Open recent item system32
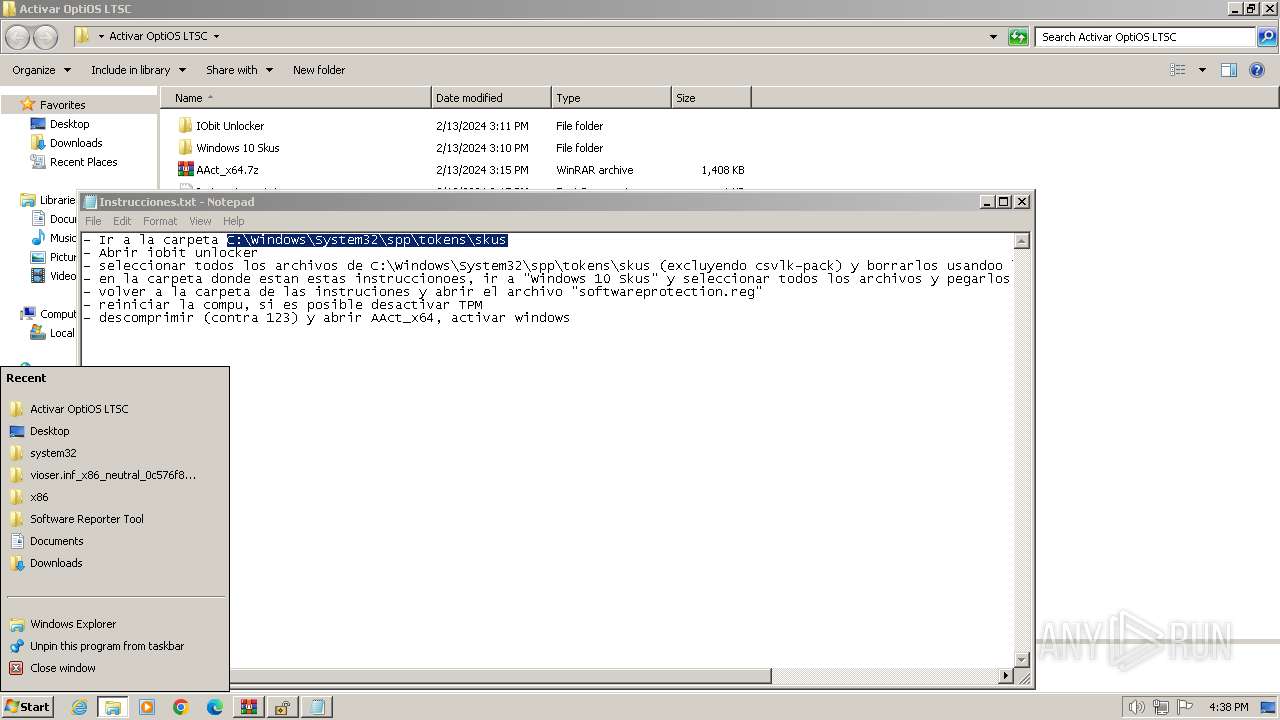 click(x=115, y=453)
